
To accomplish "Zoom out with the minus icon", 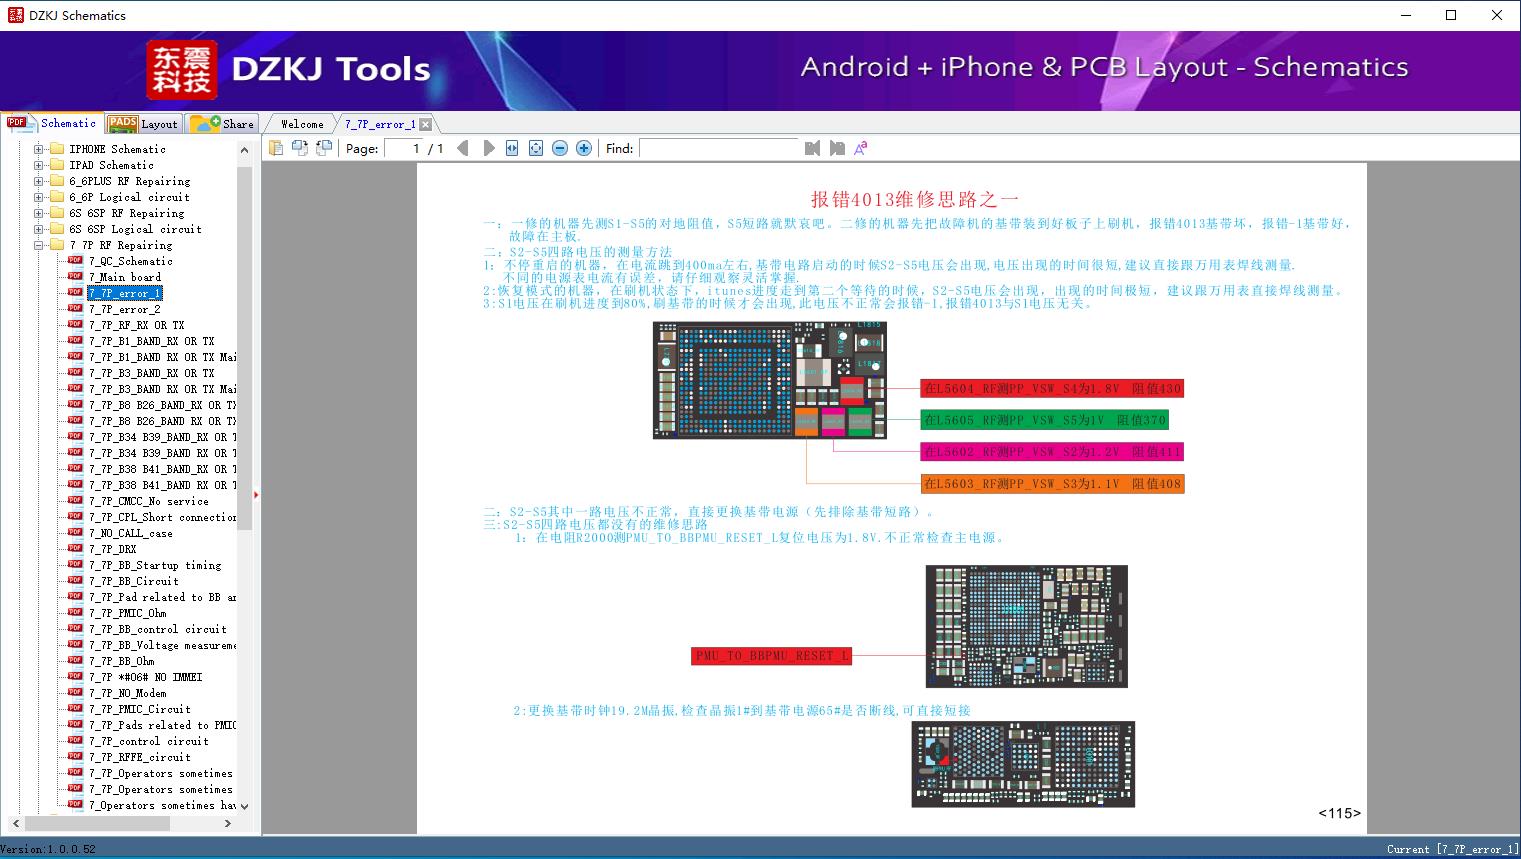I will tap(560, 148).
